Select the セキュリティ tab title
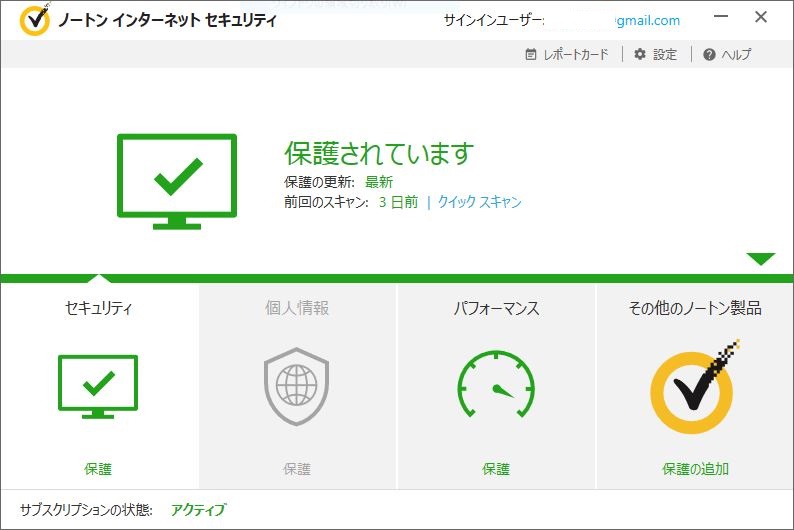 (x=99, y=308)
